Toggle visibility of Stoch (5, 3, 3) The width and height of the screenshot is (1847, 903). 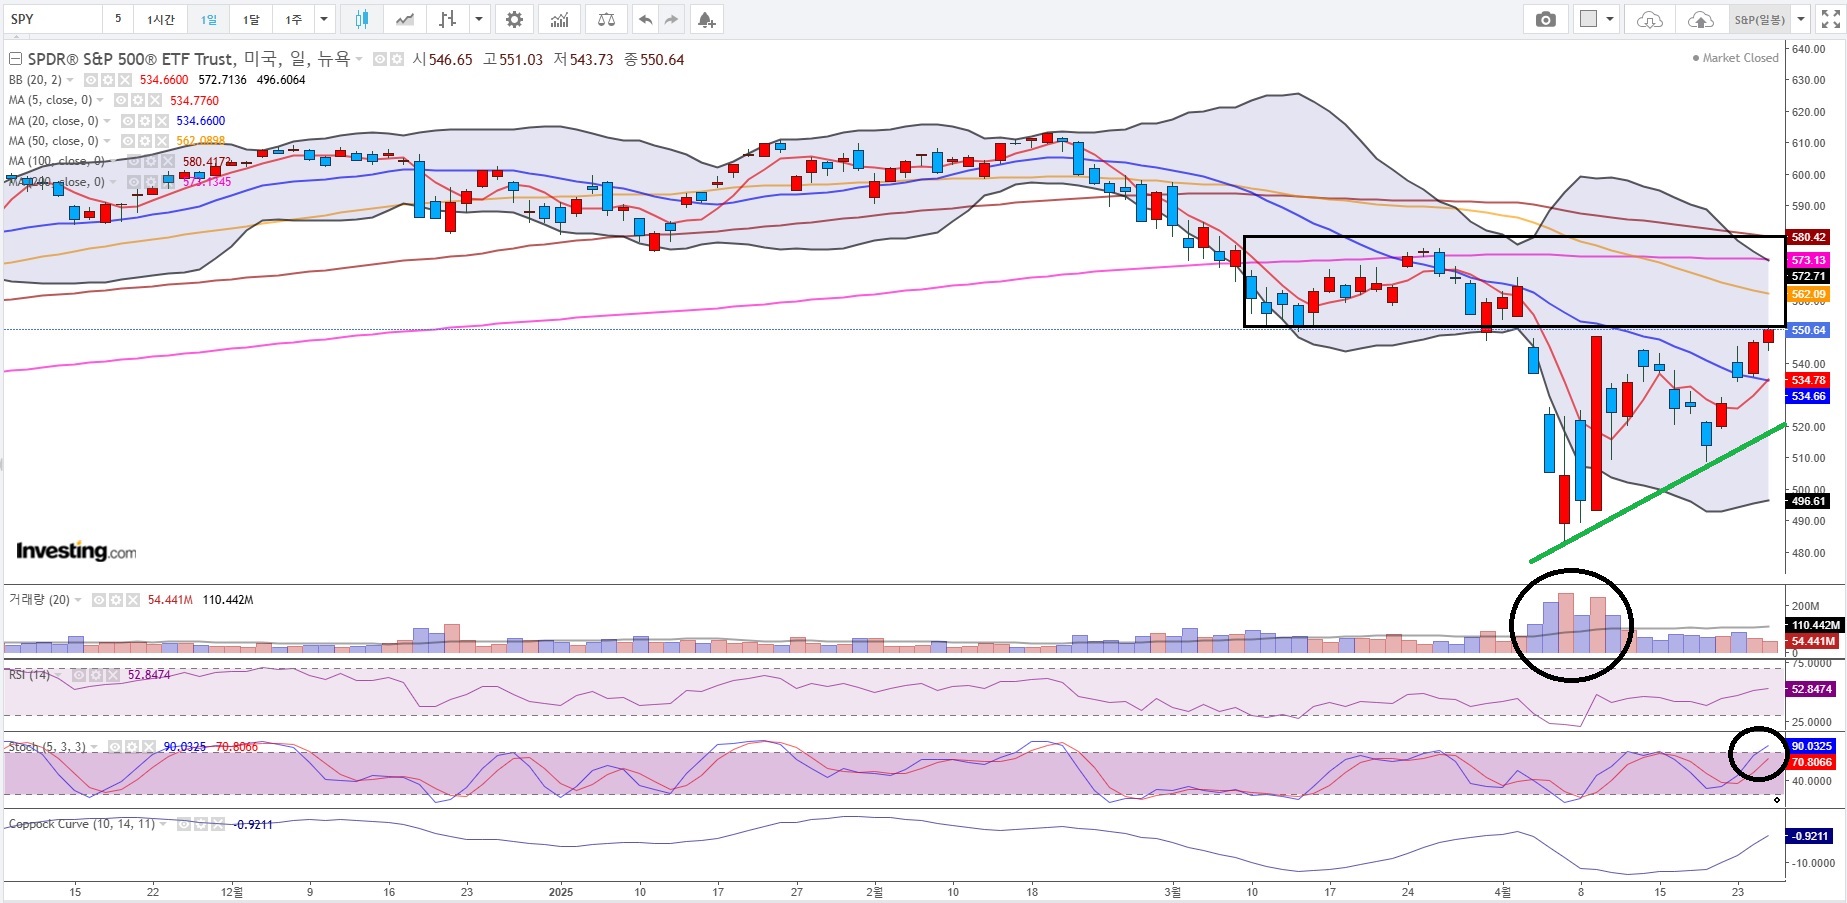pyautogui.click(x=114, y=747)
